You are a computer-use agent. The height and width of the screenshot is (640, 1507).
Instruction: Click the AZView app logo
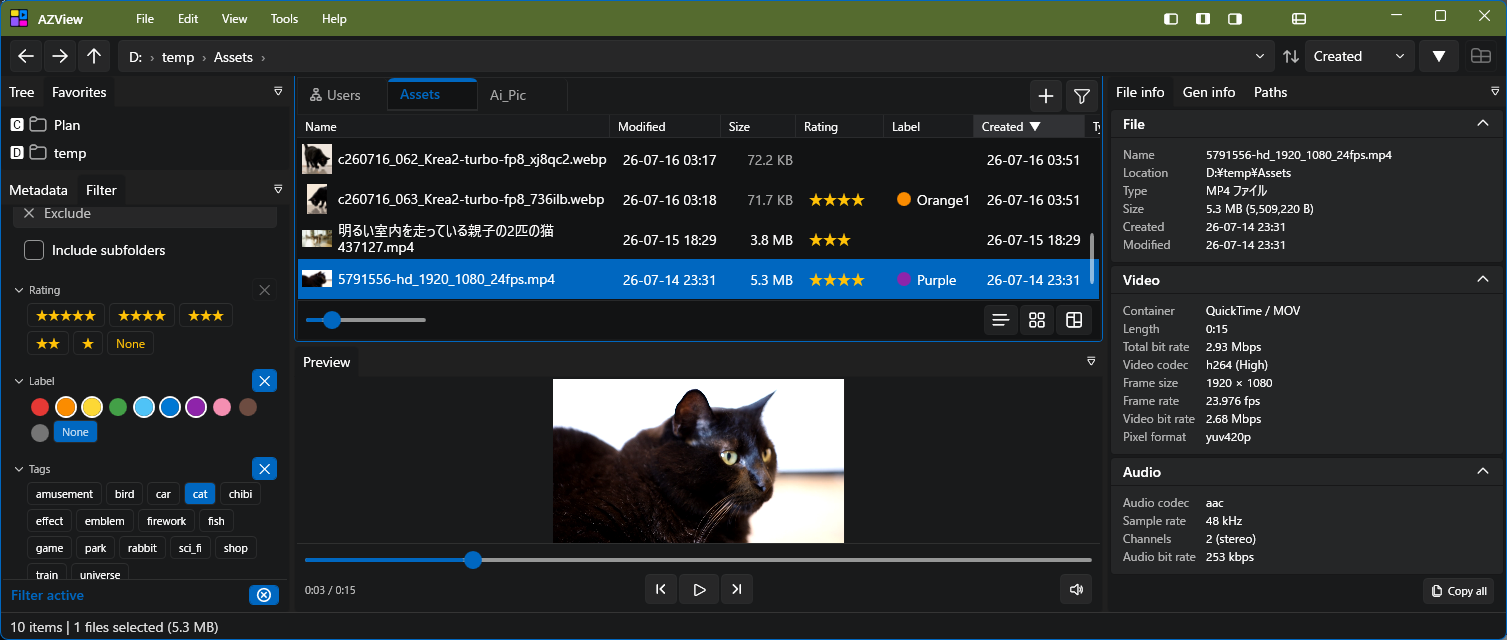coord(19,18)
